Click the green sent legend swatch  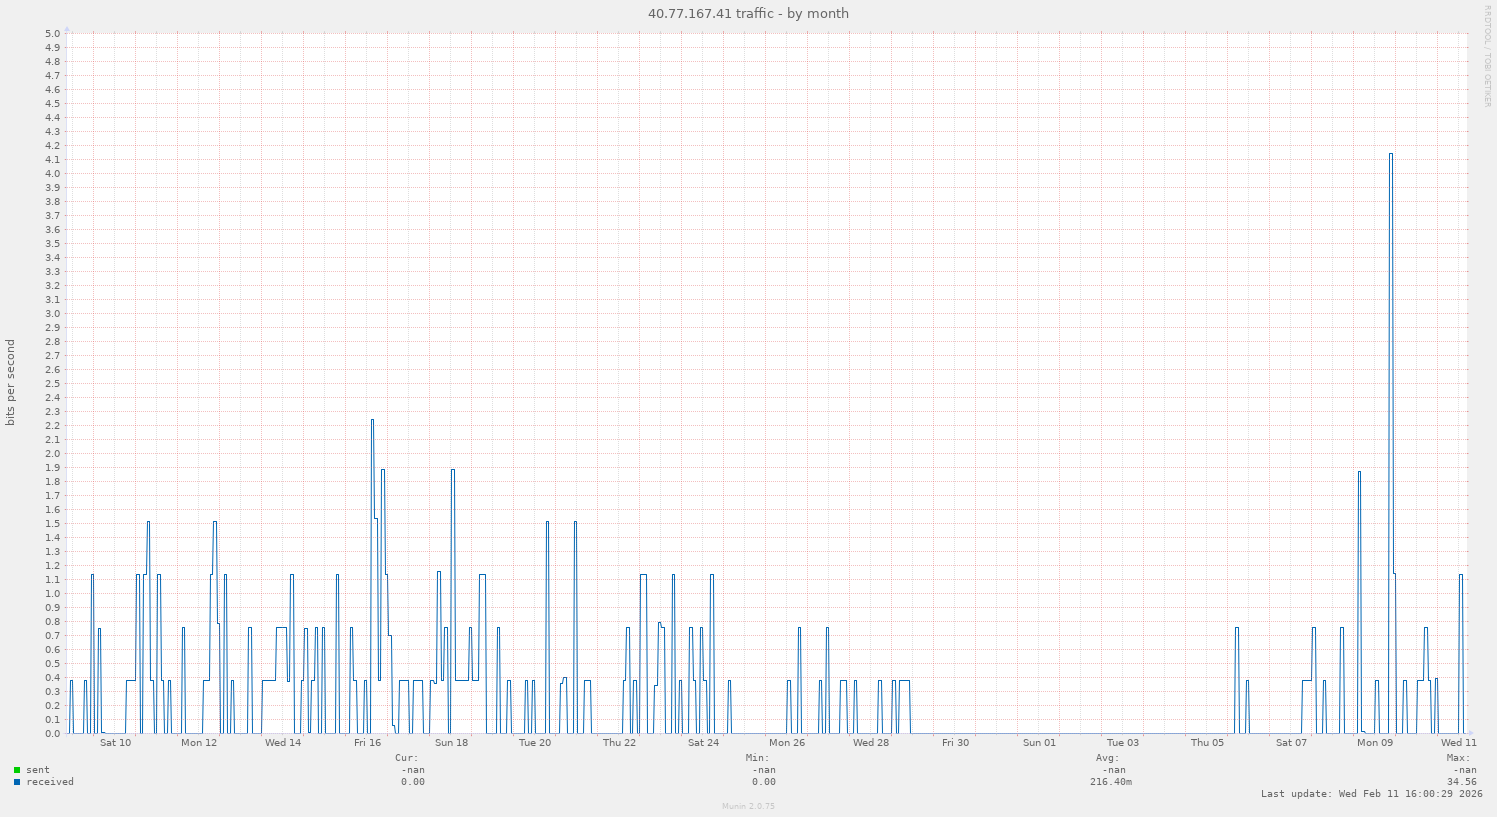pos(15,770)
